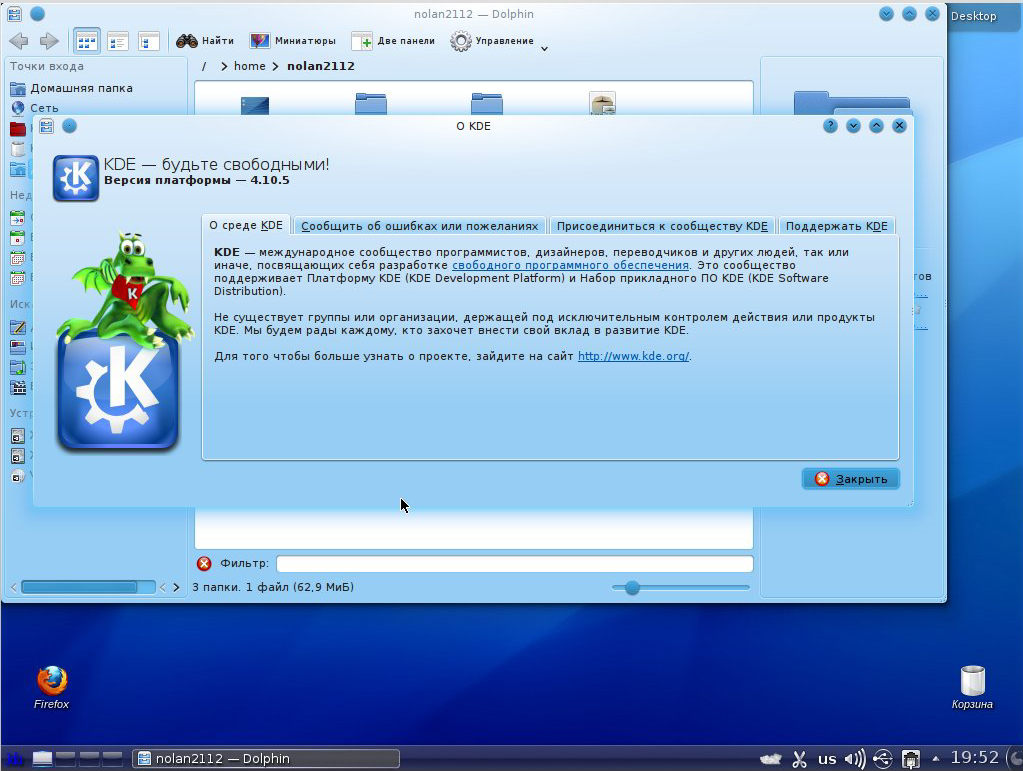Image resolution: width=1023 pixels, height=771 pixels.
Task: Click the question mark help button in О KDE titlebar
Action: click(830, 126)
